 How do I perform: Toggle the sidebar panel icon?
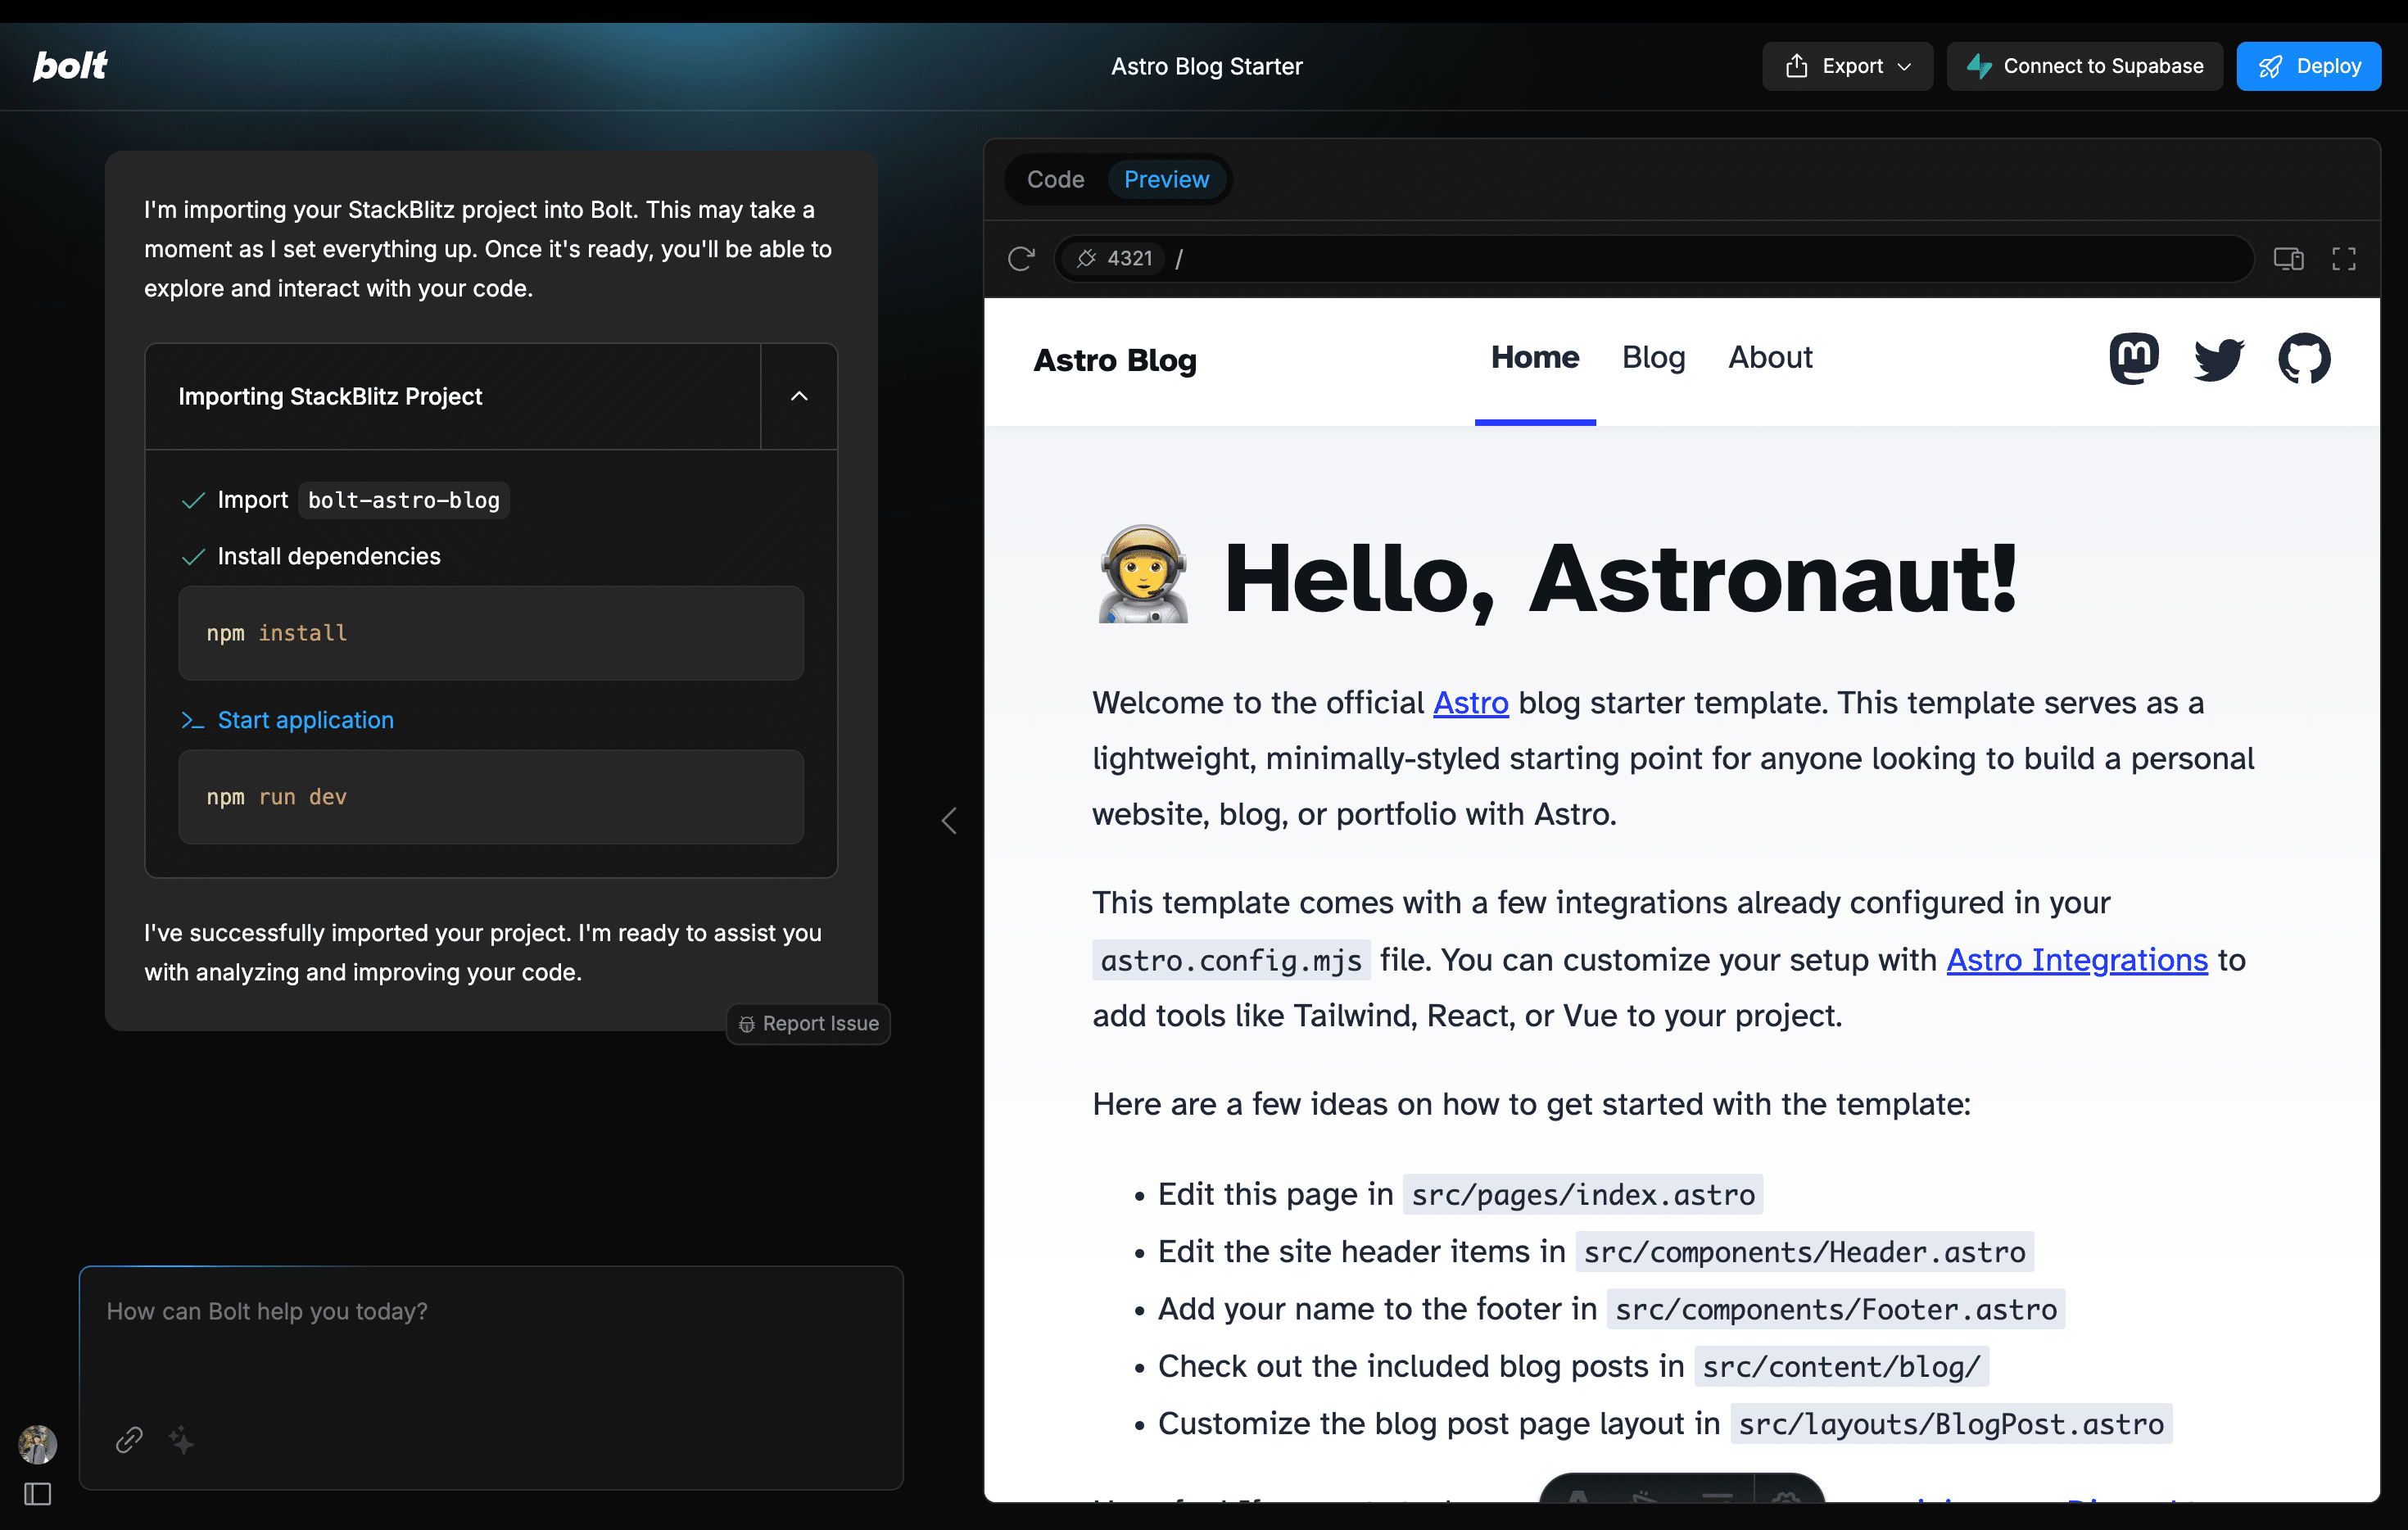coord(38,1494)
